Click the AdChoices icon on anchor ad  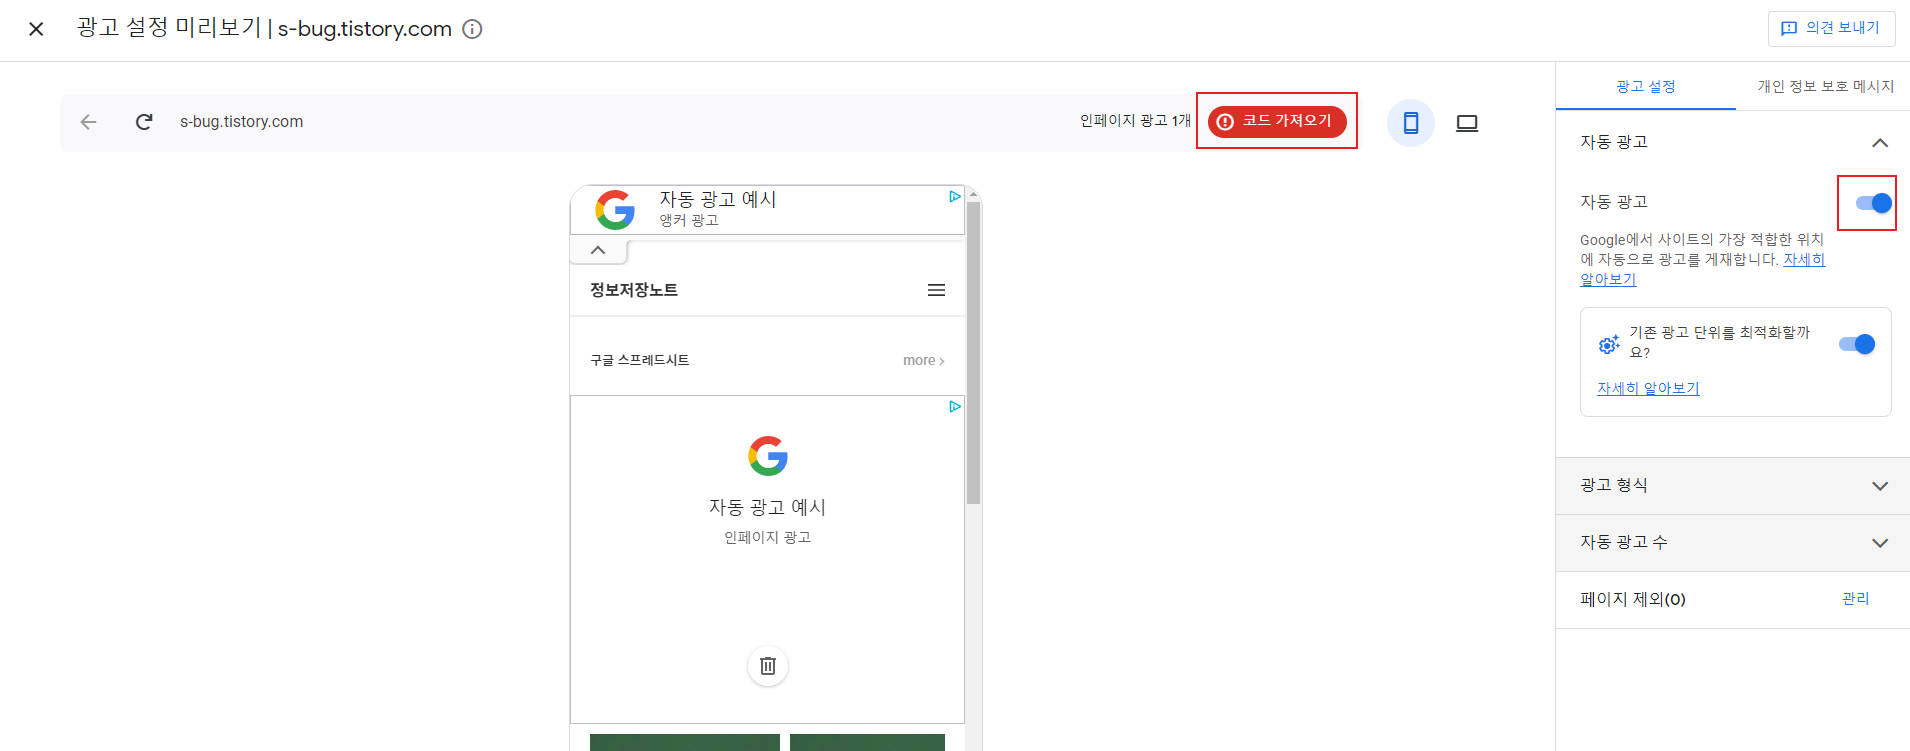point(955,197)
